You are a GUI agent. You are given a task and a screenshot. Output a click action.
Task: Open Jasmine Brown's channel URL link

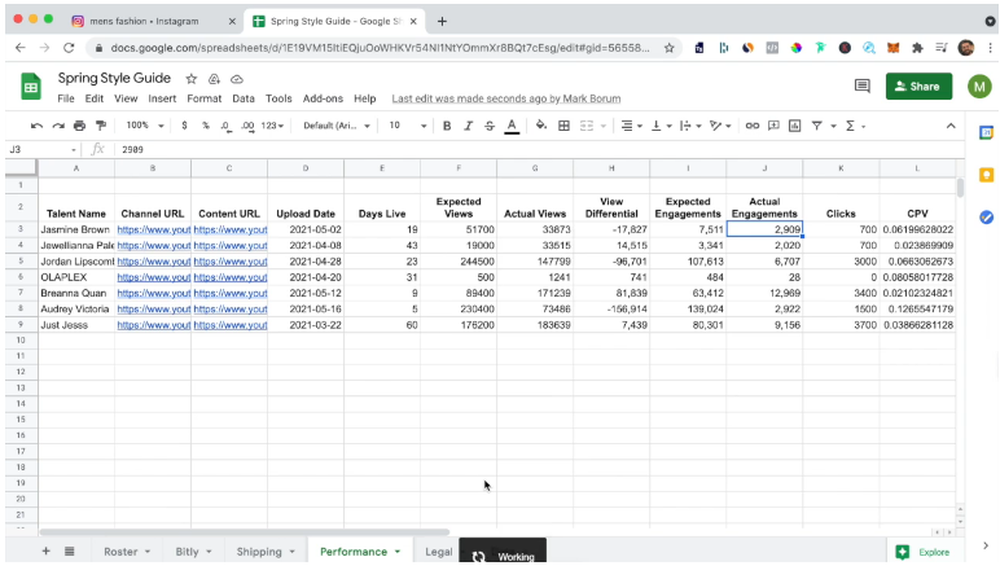(x=152, y=229)
